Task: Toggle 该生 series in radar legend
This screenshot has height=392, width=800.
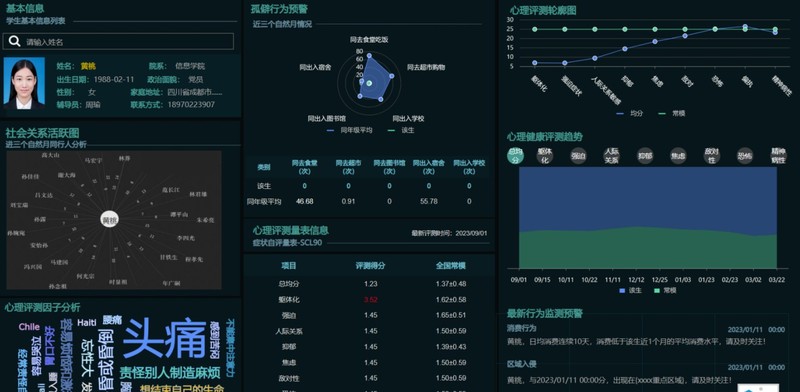Action: (x=401, y=130)
